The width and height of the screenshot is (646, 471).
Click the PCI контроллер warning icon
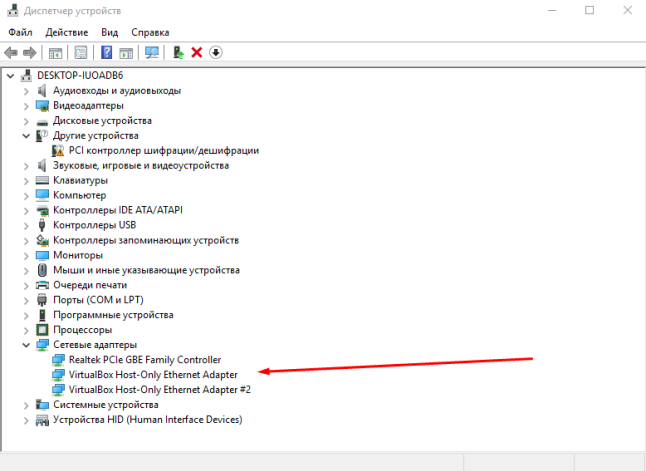click(x=58, y=151)
